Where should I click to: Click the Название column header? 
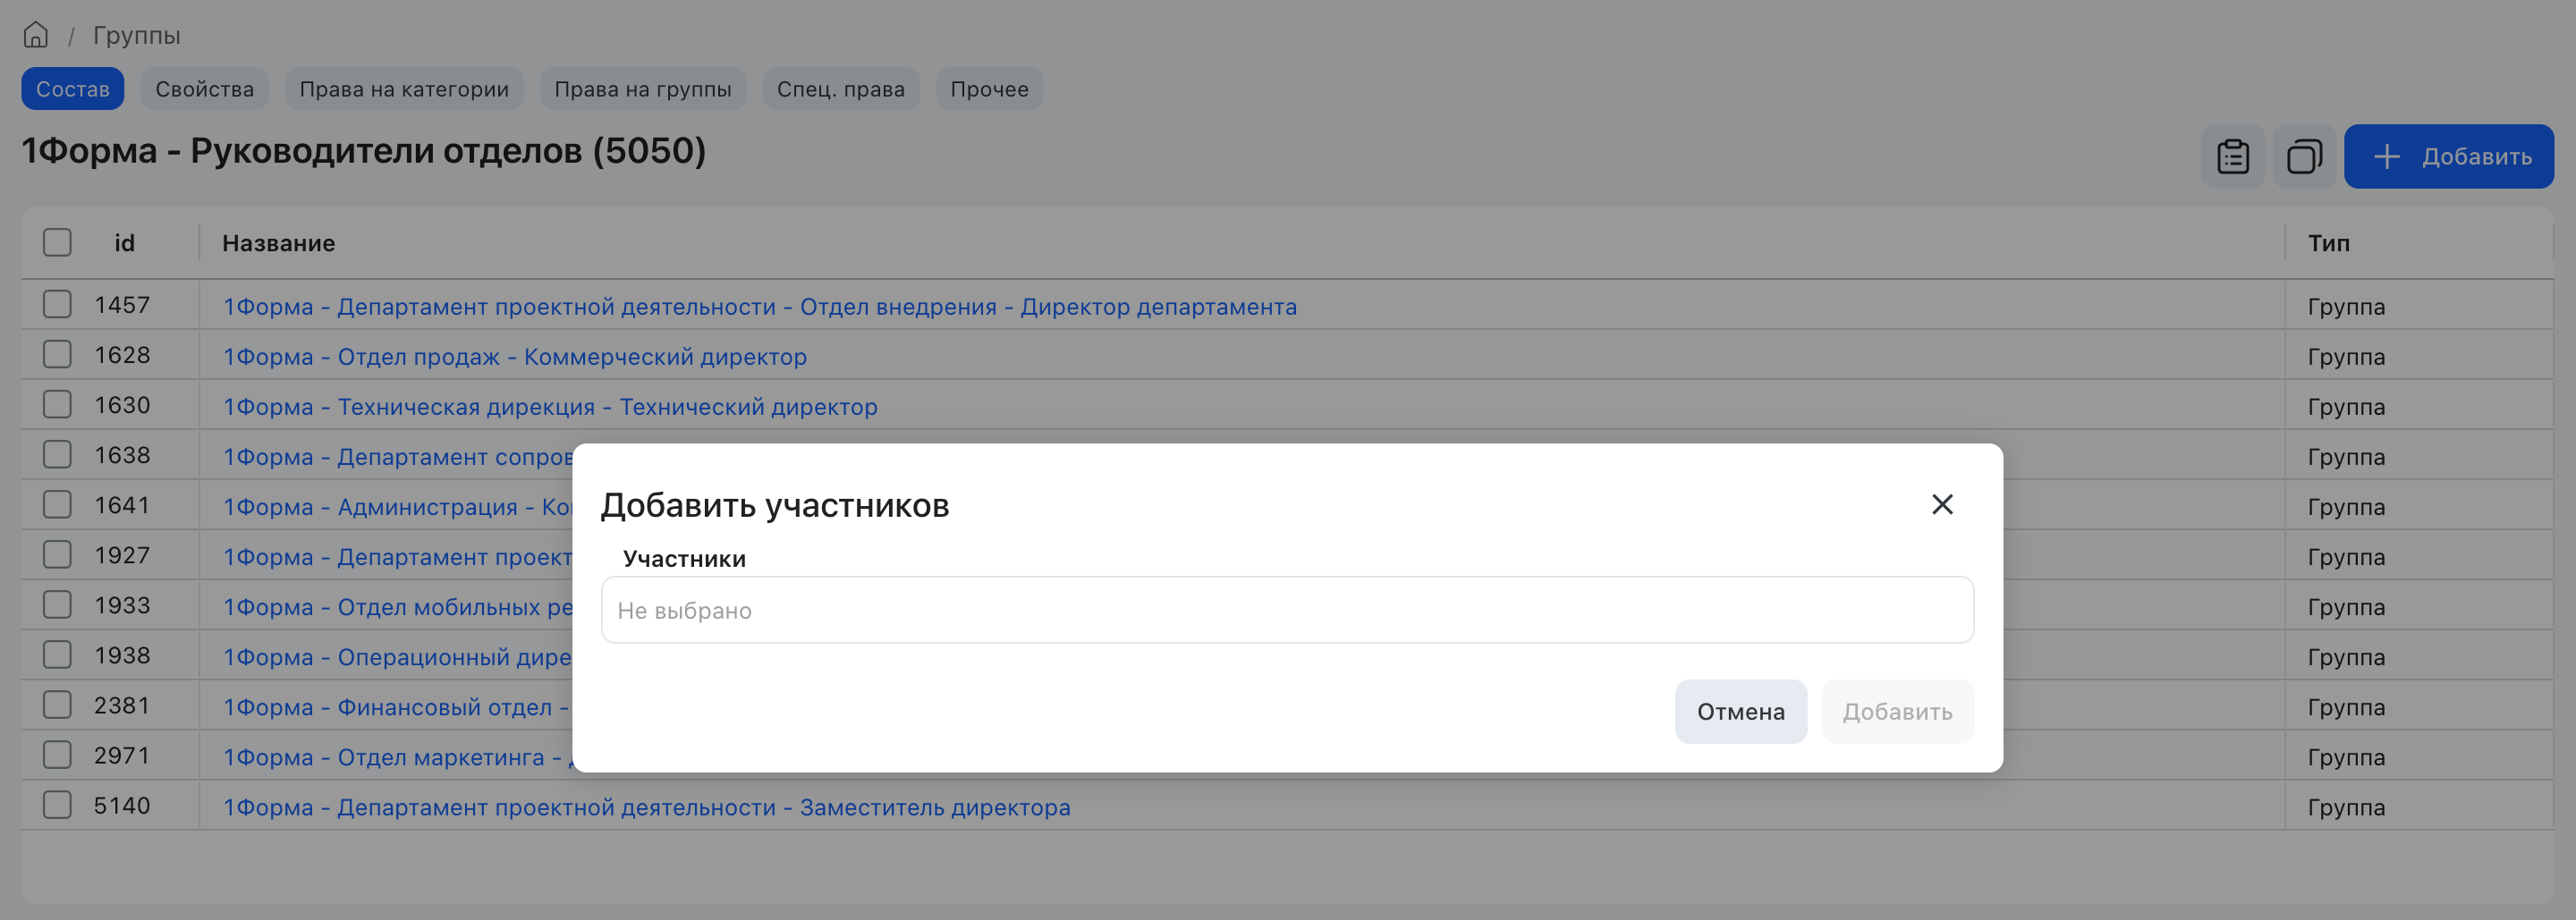[278, 243]
